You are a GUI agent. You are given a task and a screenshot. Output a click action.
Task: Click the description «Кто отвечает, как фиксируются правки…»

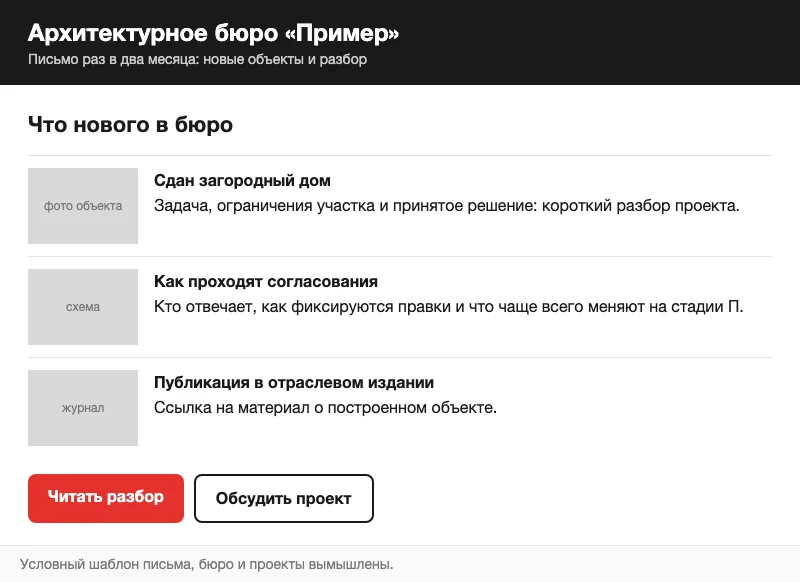[x=448, y=307]
